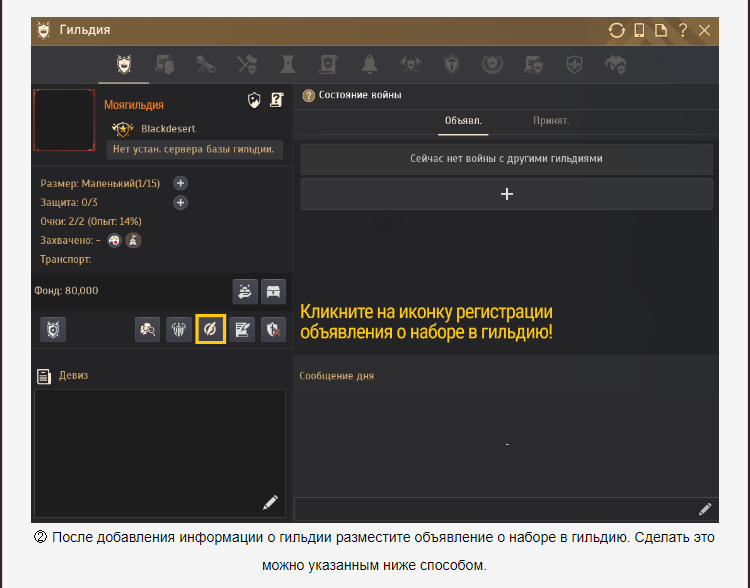
Task: Edit the Девиз with pencil icon
Action: click(270, 502)
